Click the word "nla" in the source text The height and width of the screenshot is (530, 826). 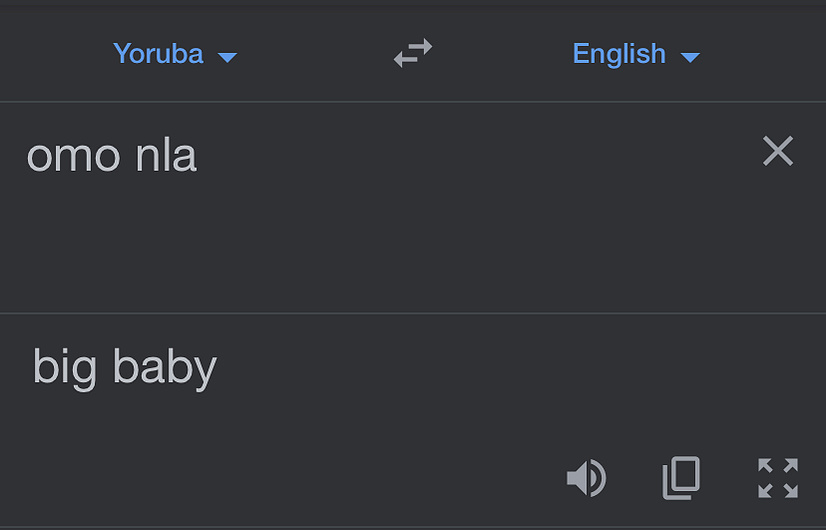pos(166,155)
